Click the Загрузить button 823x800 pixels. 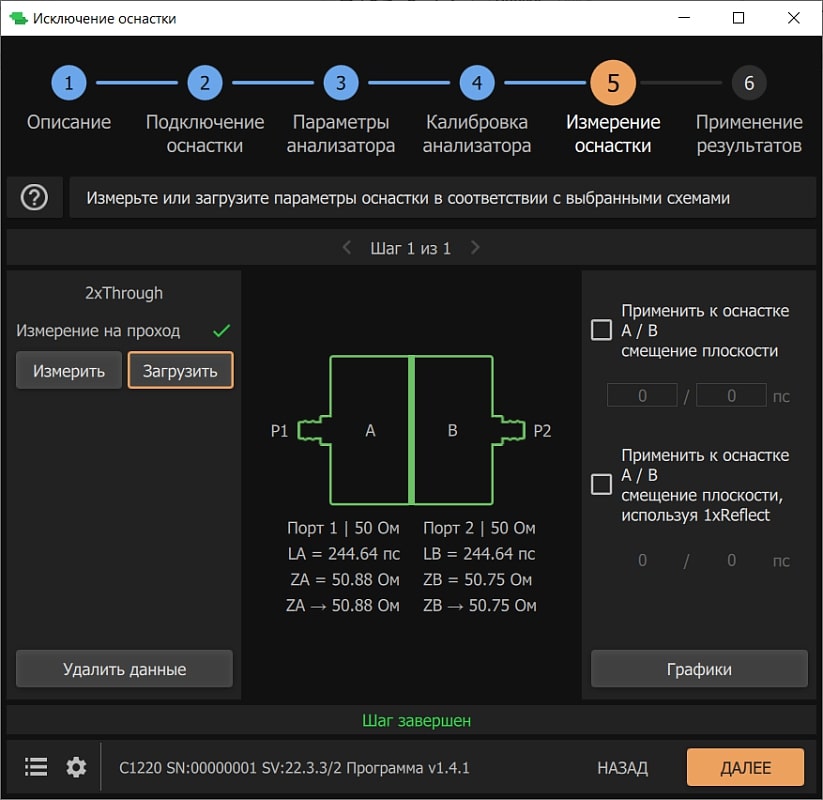click(x=180, y=370)
